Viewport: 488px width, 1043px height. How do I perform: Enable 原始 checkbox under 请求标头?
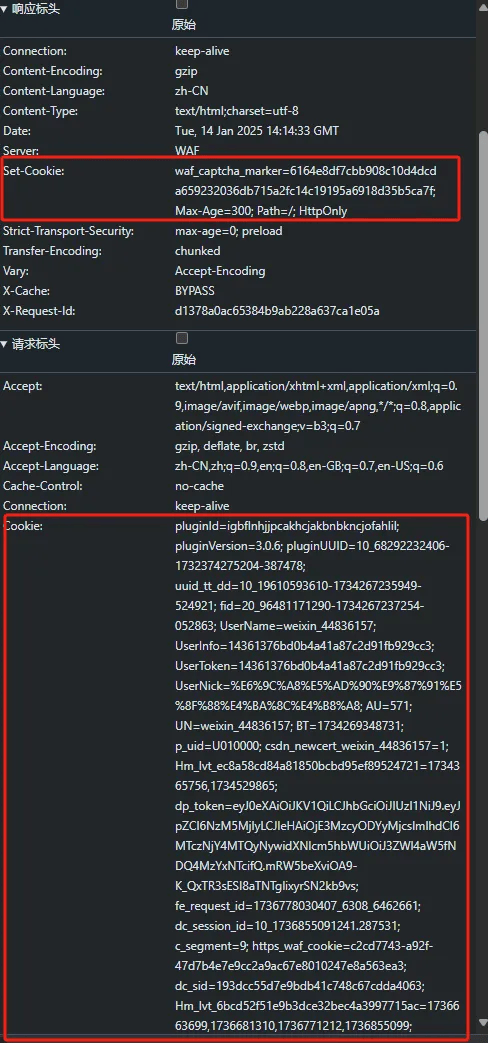pyautogui.click(x=182, y=338)
